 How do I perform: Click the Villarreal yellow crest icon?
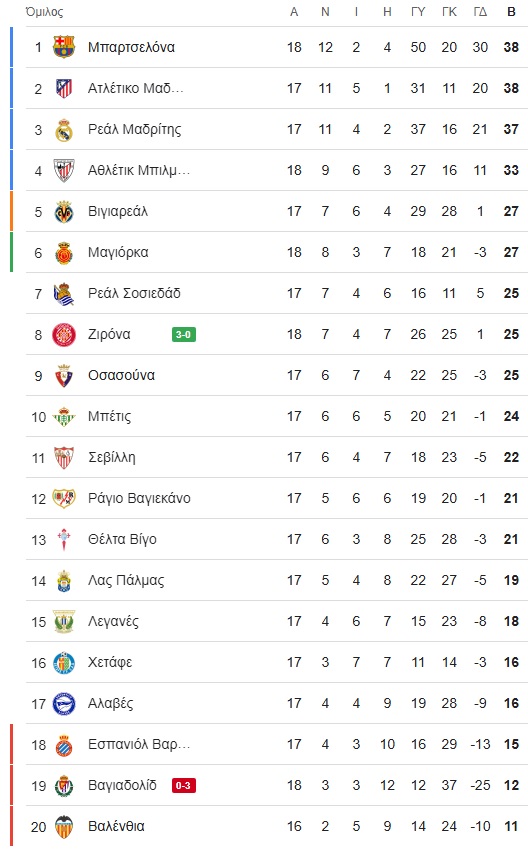[x=63, y=211]
